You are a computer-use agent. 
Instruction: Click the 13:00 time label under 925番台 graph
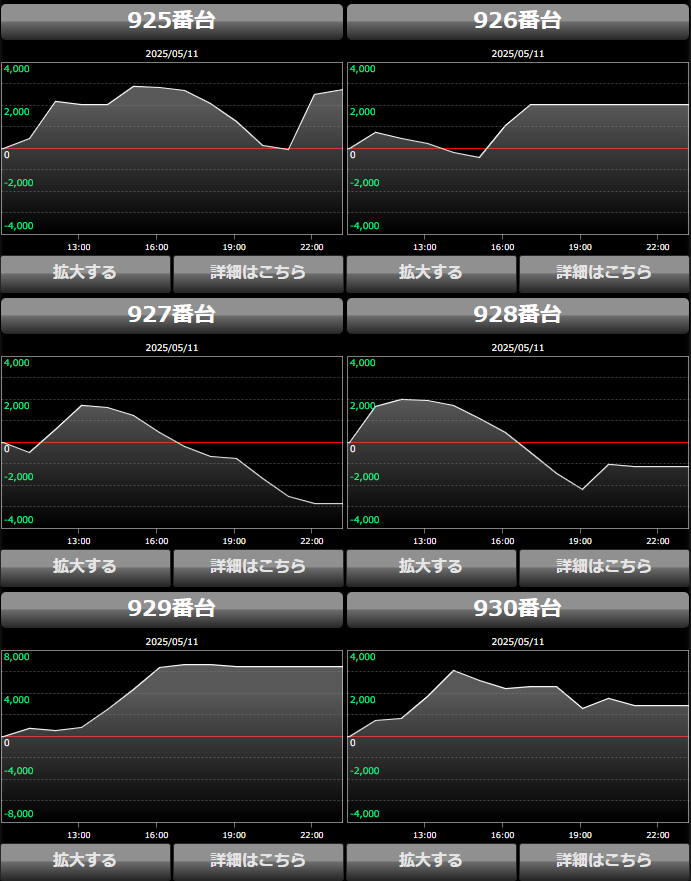click(x=79, y=247)
